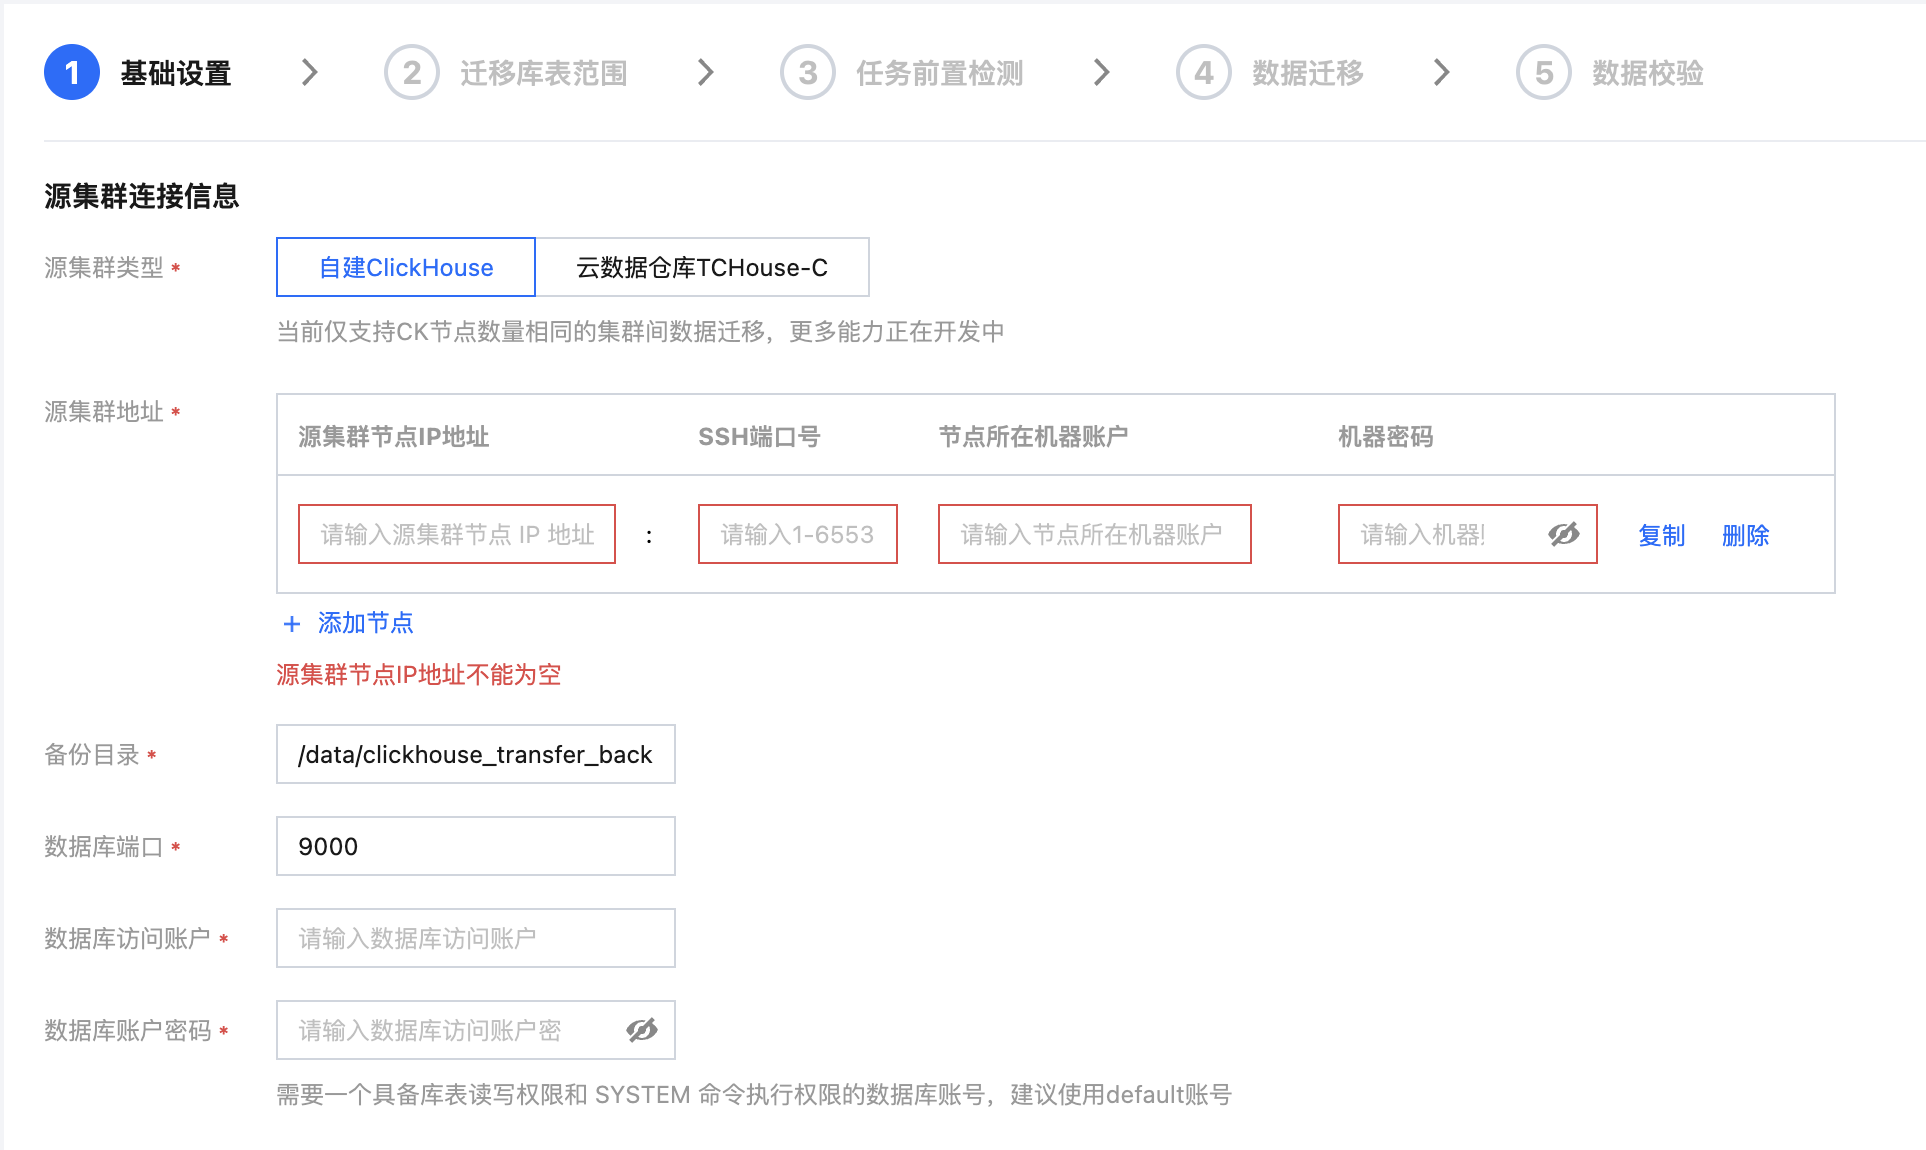Click 添加节点 link text

click(365, 623)
